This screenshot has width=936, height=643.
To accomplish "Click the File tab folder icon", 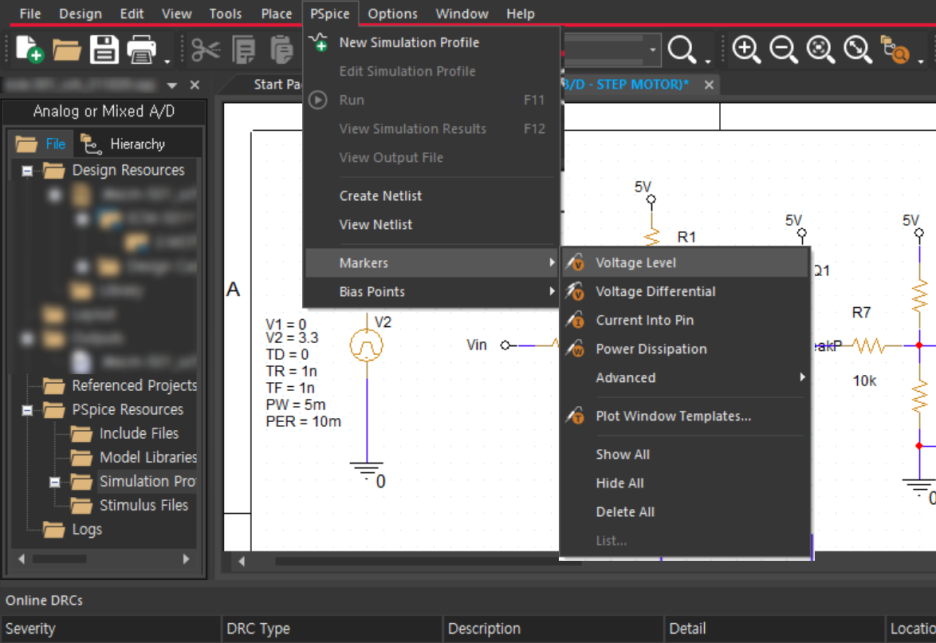I will pos(26,144).
